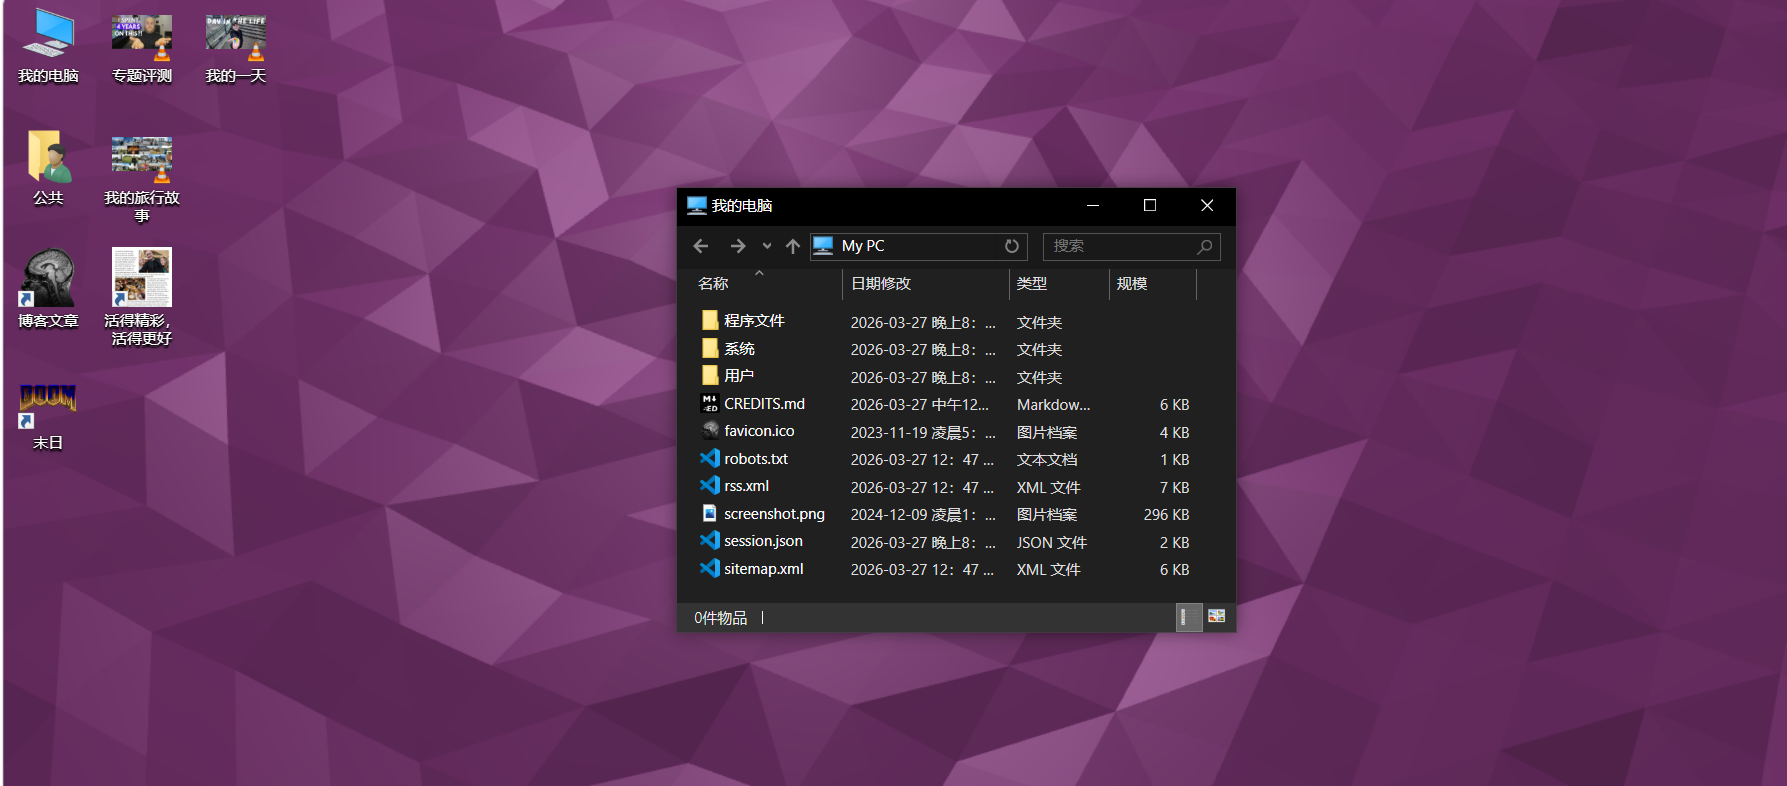Minimize the 我的电脑 window
Viewport: 1787px width, 786px height.
coord(1093,205)
